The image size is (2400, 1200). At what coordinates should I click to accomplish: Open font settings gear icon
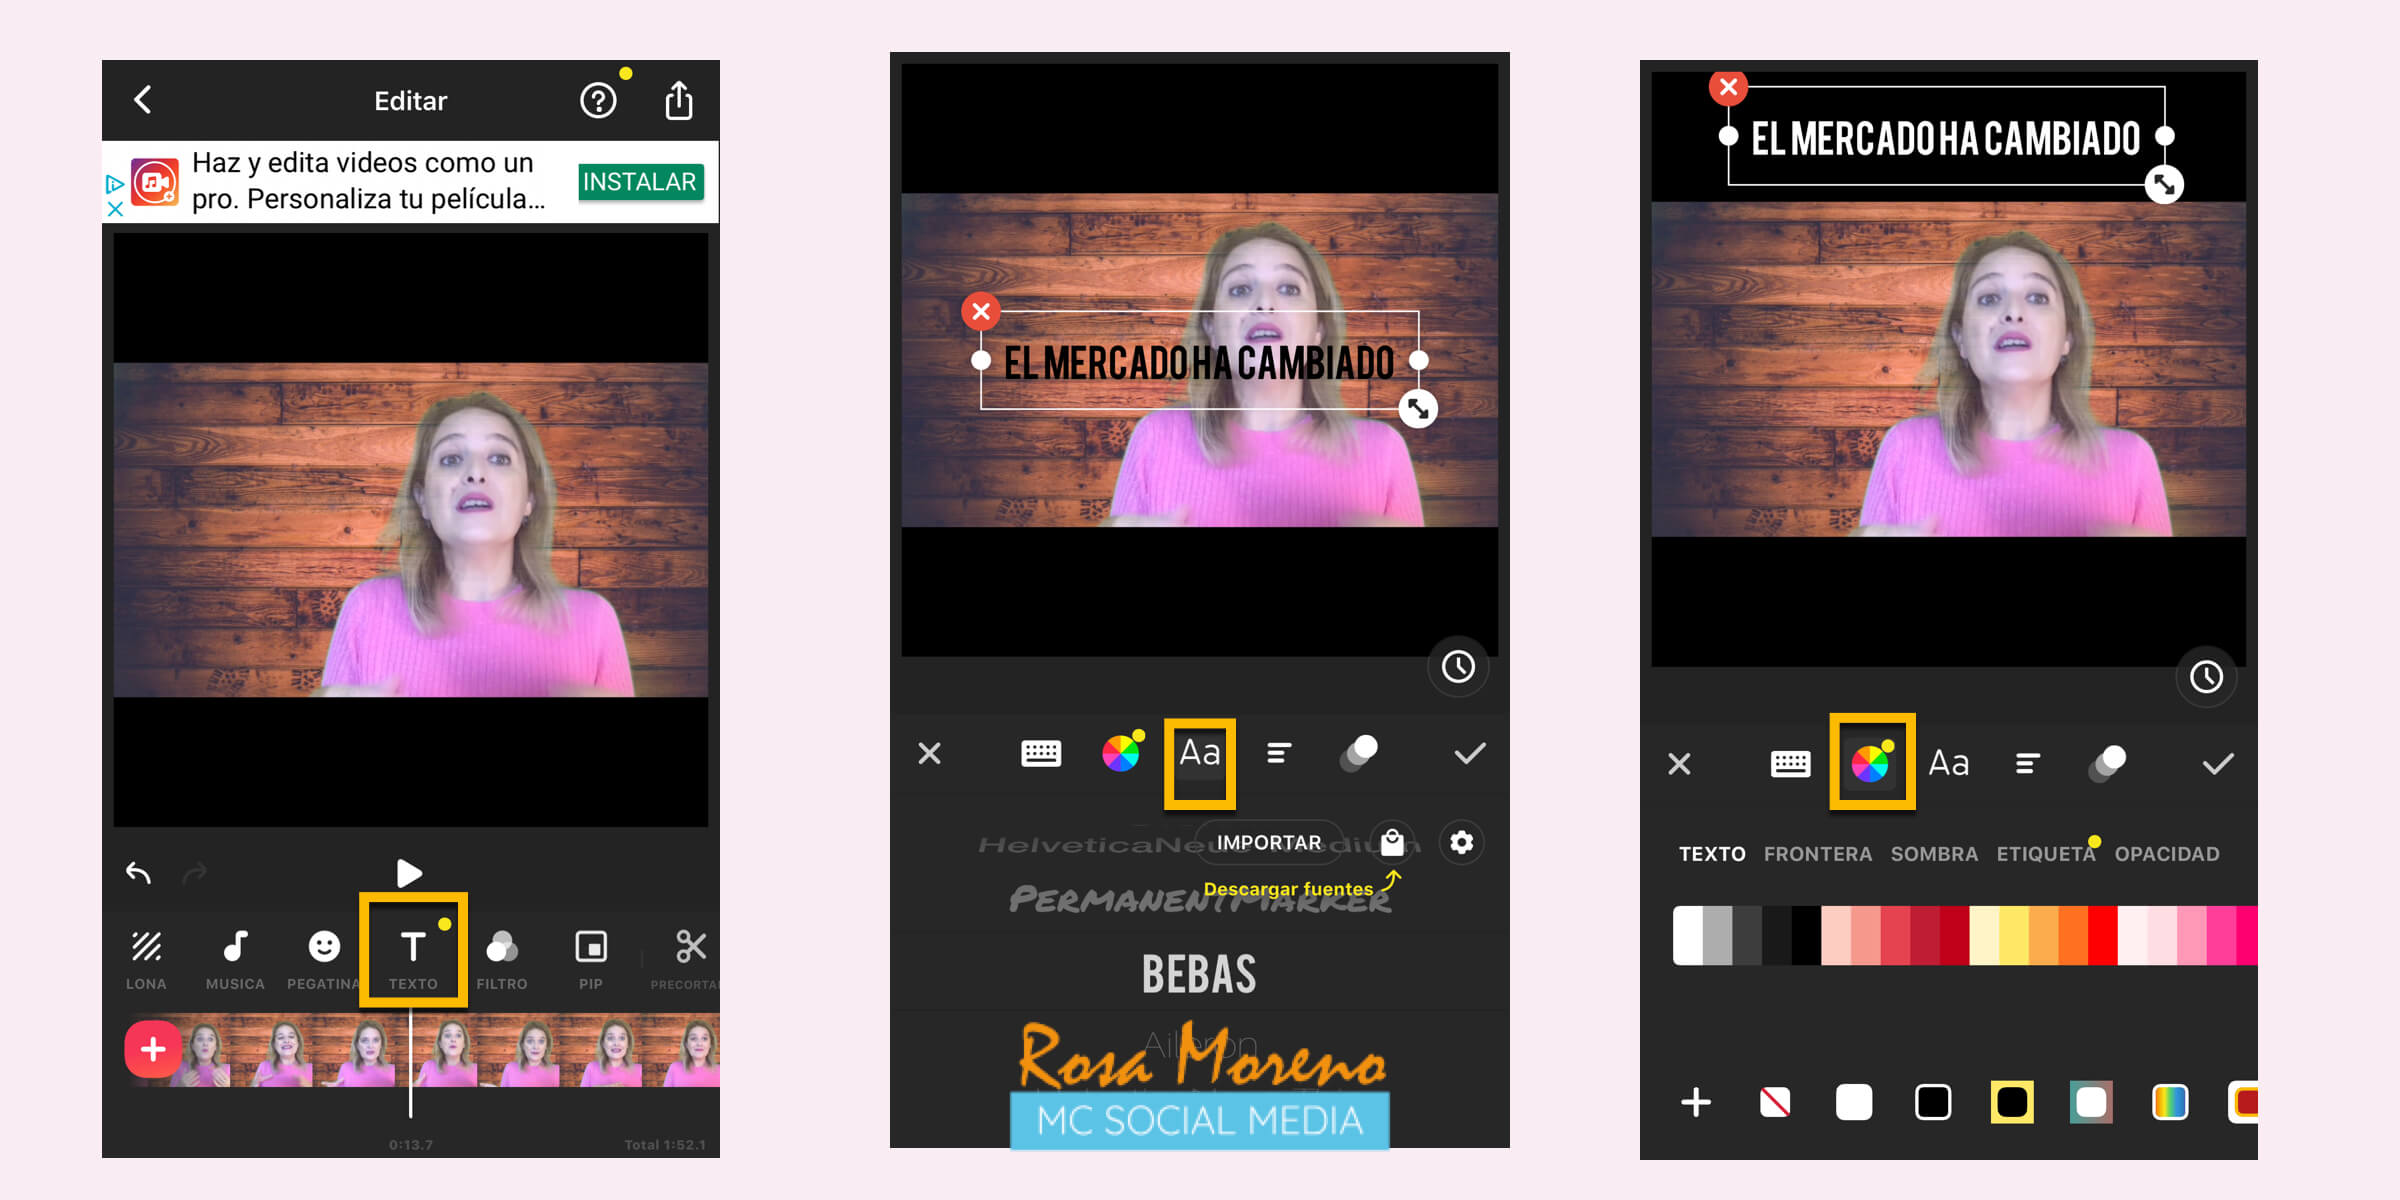(x=1461, y=843)
